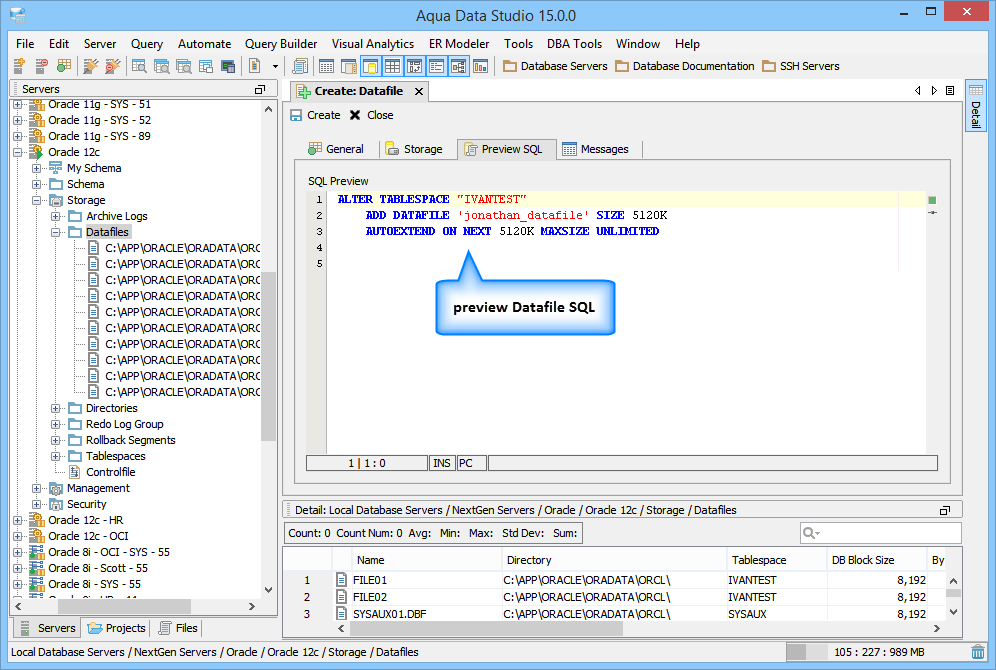The image size is (996, 670).
Task: Open the dropdown arrow beside the file icon
Action: 275,66
